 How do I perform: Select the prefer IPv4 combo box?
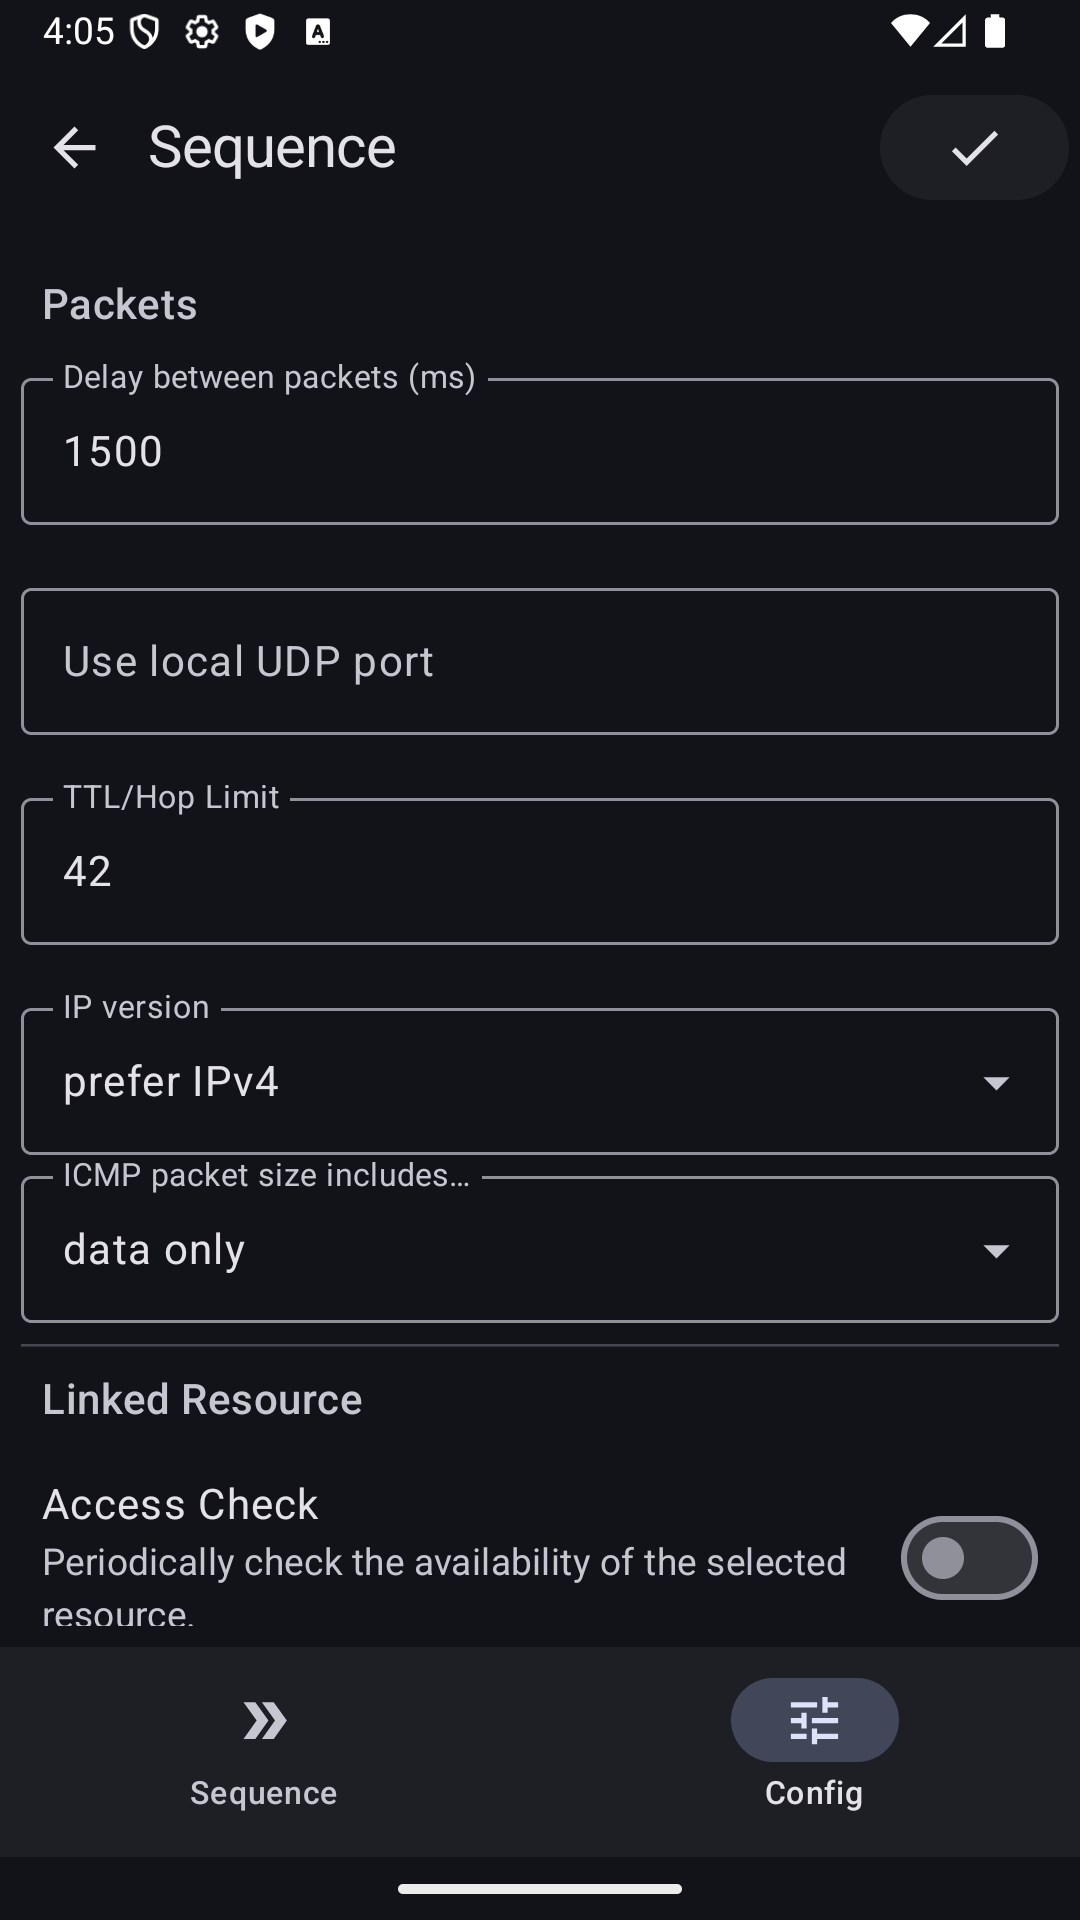500,1082
